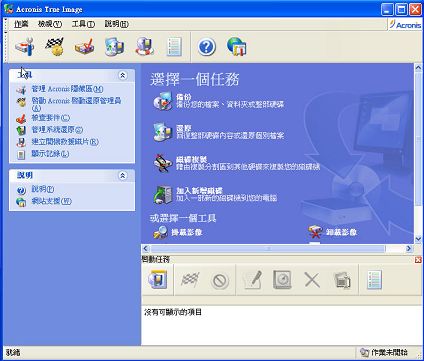
Task: Click the greyed delete task X icon
Action: point(312,280)
